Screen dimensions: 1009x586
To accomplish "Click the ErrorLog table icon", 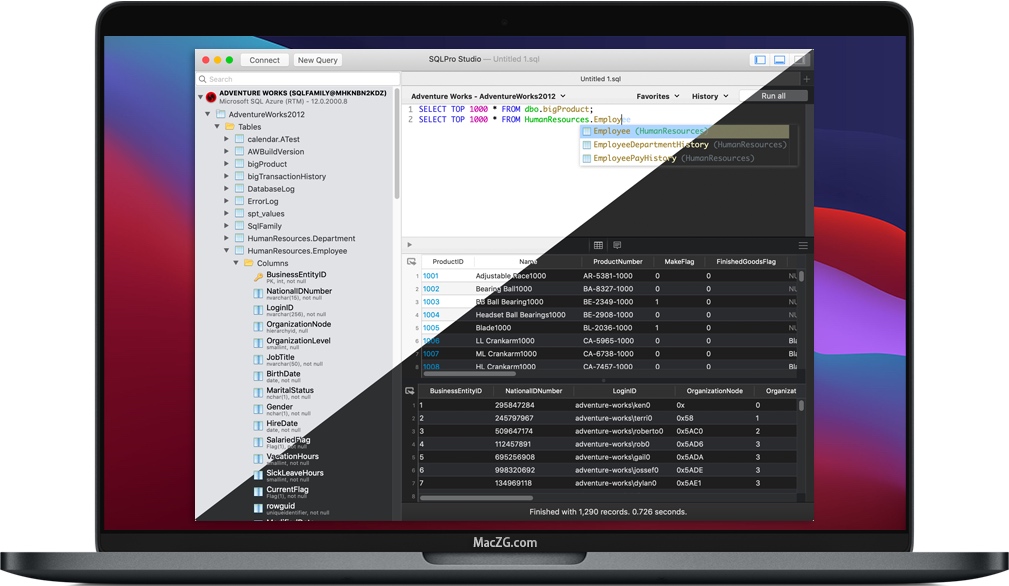I will [239, 201].
